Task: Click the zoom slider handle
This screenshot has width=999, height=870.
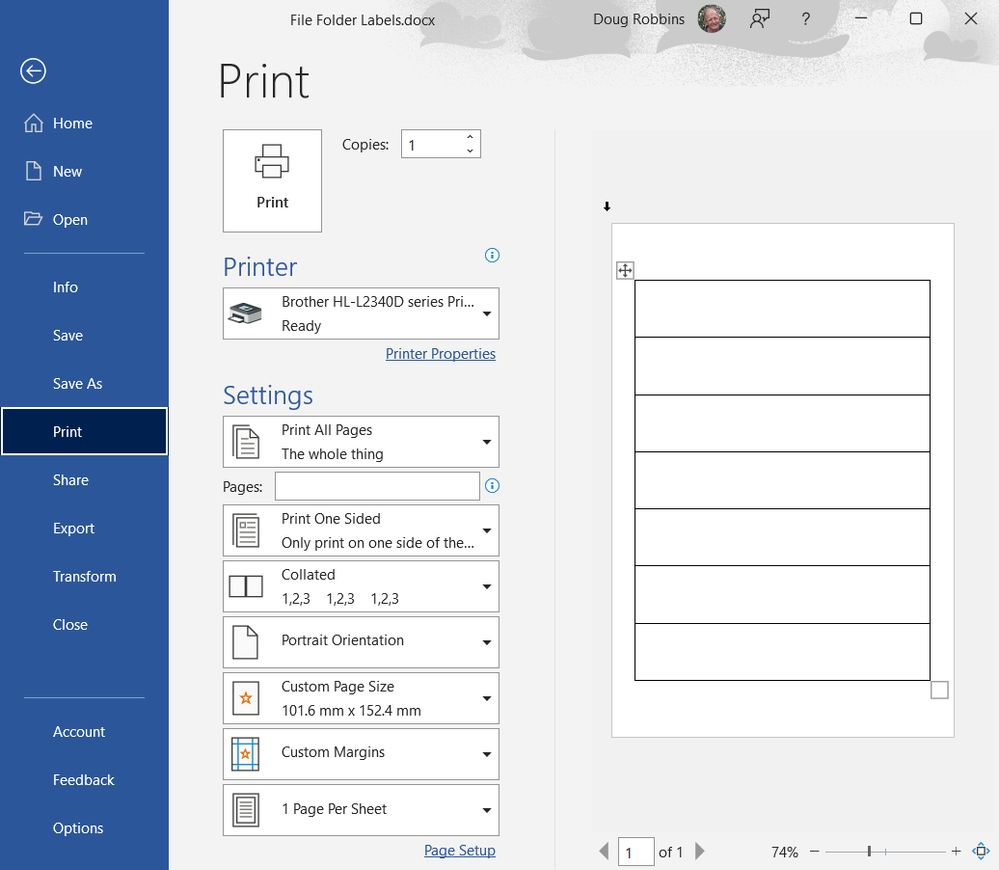Action: pos(869,851)
